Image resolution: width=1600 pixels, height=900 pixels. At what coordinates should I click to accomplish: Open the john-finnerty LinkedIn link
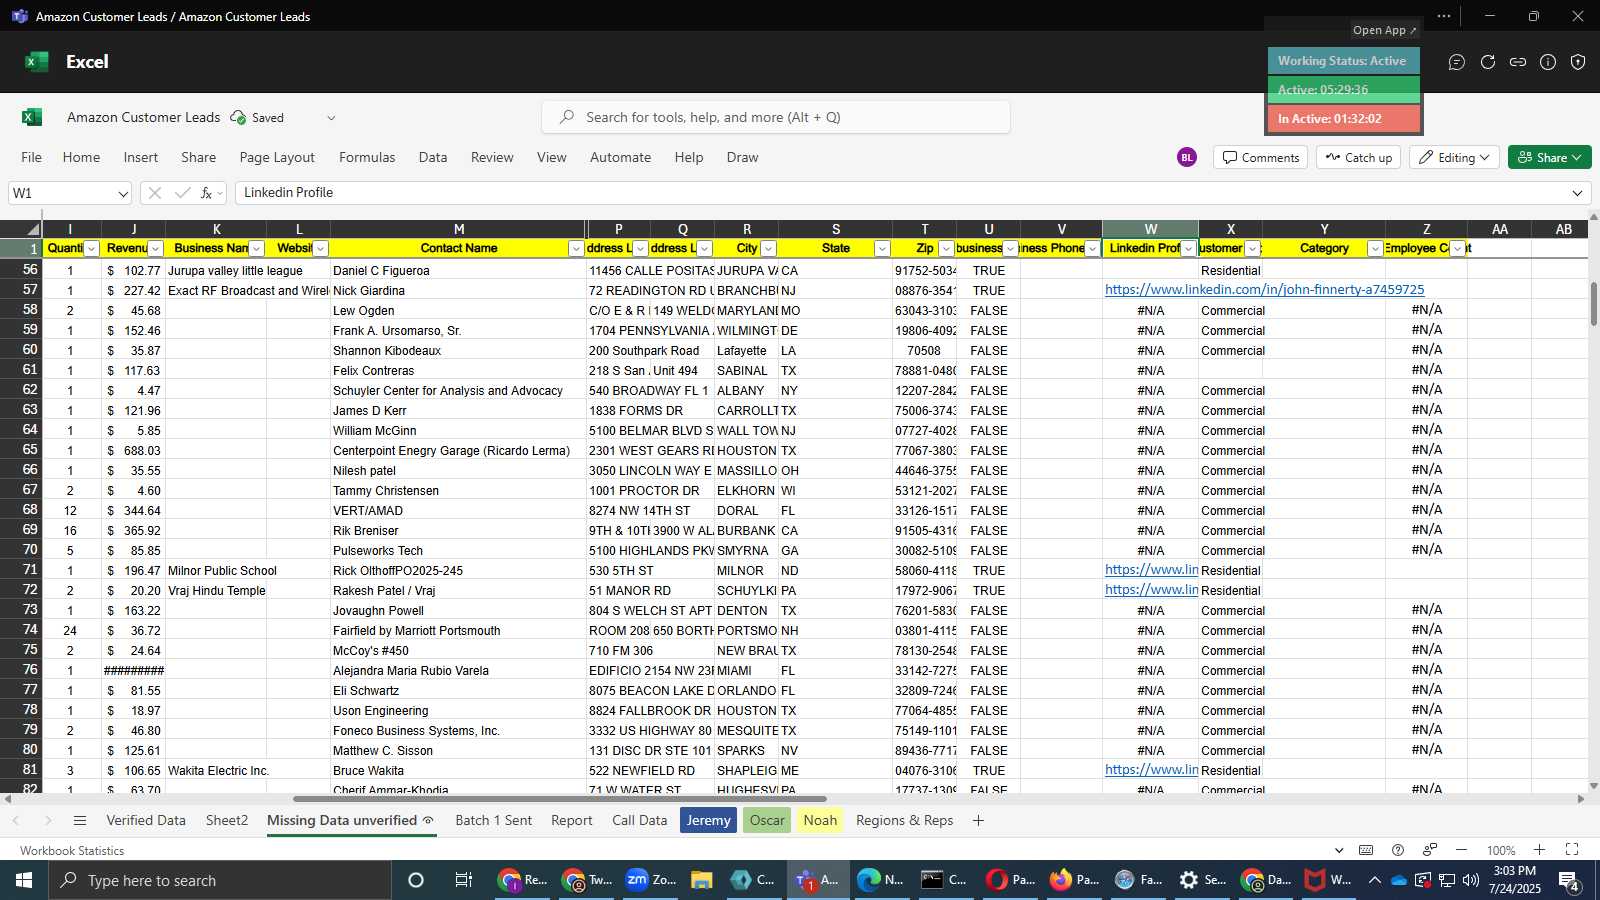click(1264, 290)
